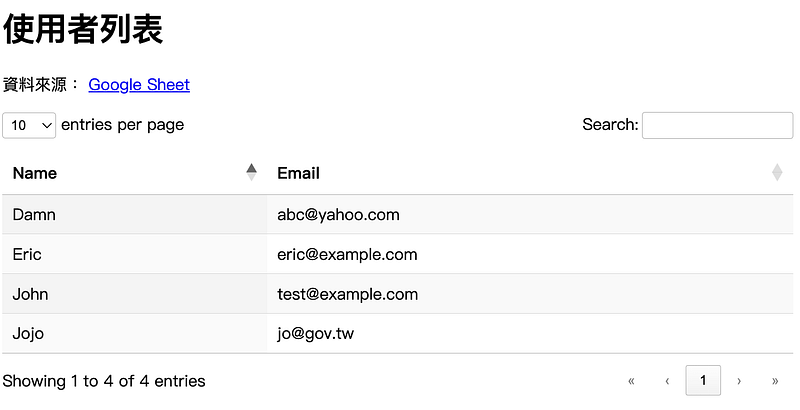Click the jo@gov.tw email cell
Image resolution: width=800 pixels, height=410 pixels.
tap(530, 334)
